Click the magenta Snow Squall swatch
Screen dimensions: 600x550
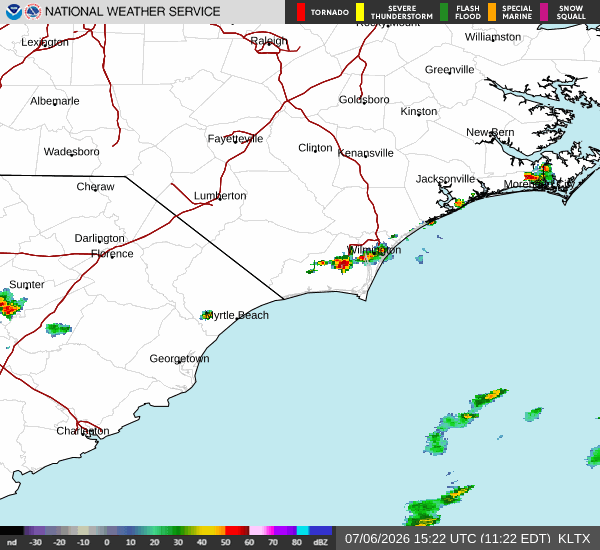[x=544, y=12]
